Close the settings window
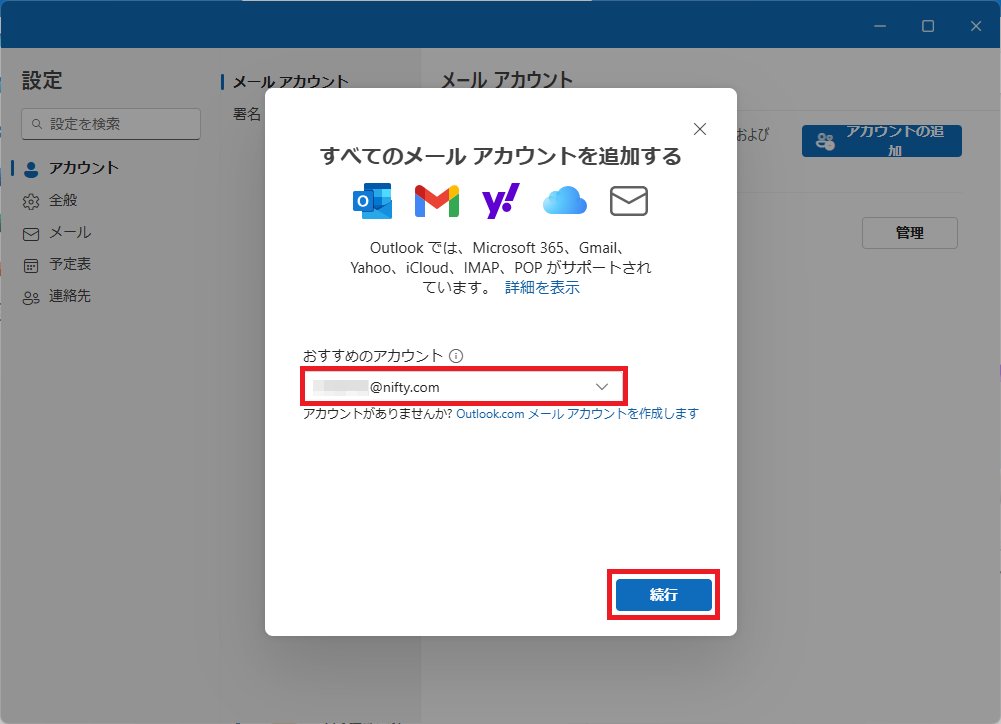 coord(975,26)
